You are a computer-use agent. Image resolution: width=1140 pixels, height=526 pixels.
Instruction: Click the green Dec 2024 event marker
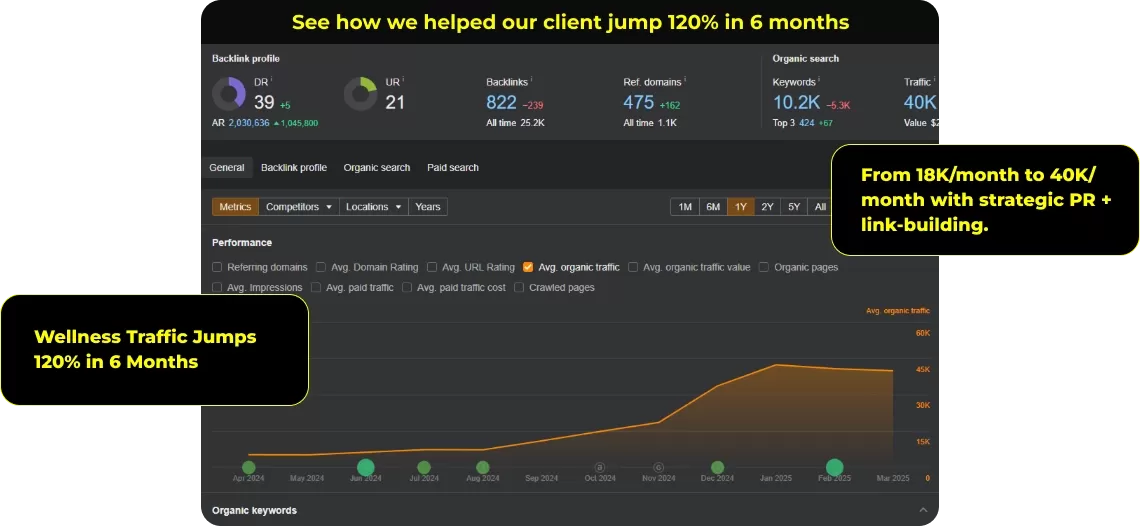[717, 467]
